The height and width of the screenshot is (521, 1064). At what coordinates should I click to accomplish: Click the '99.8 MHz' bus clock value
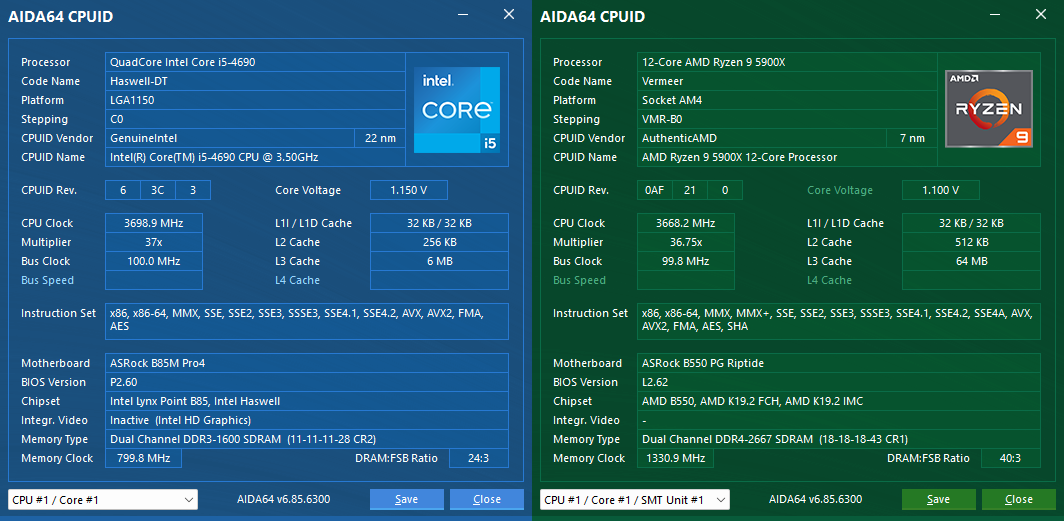click(686, 260)
